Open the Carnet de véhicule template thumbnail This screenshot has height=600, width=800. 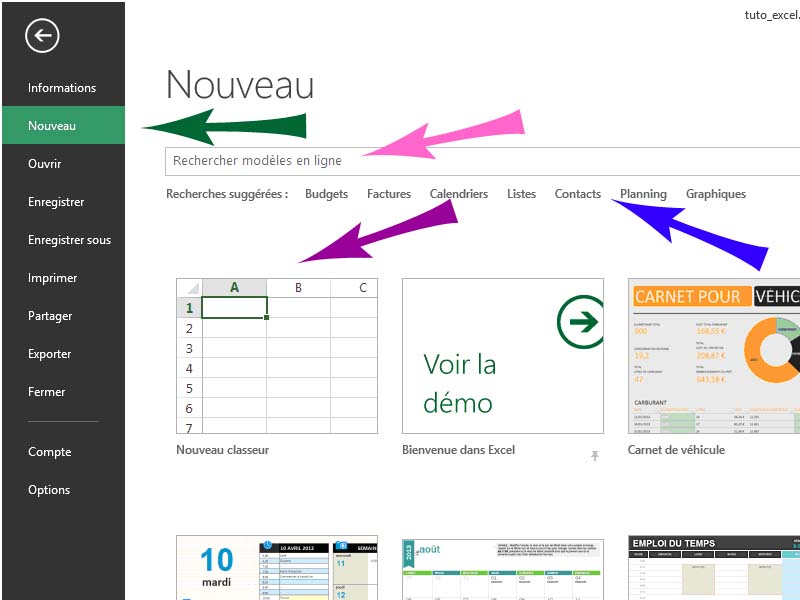click(714, 356)
